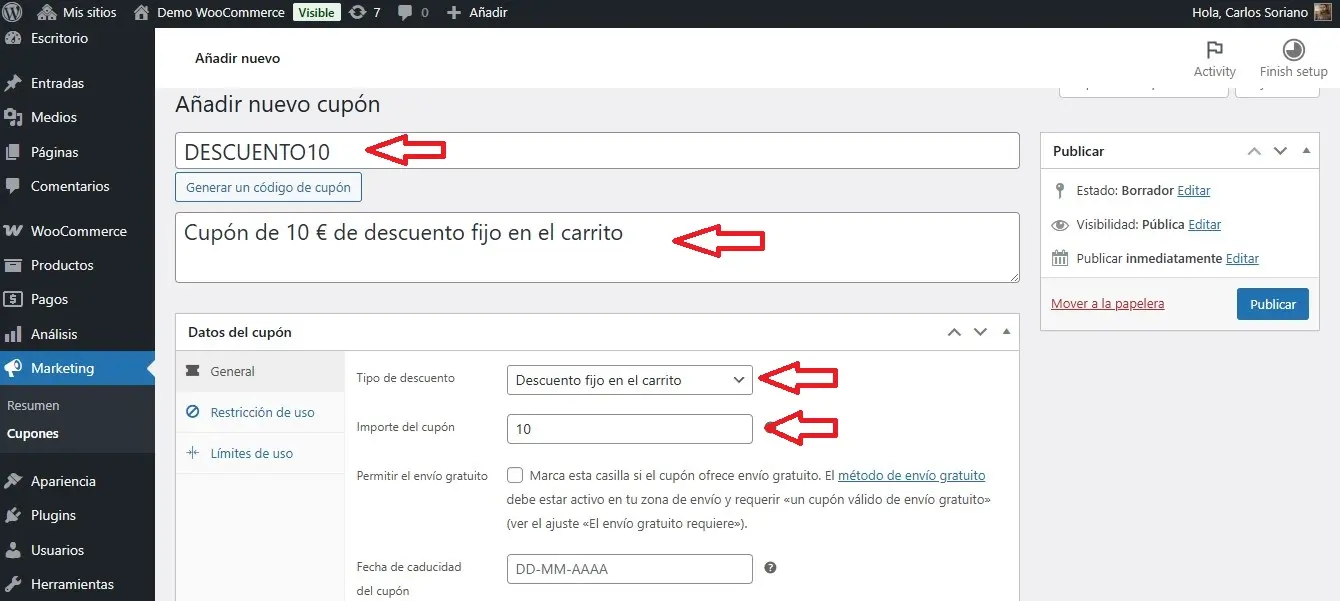Open the Tipo de descuento dropdown

629,380
